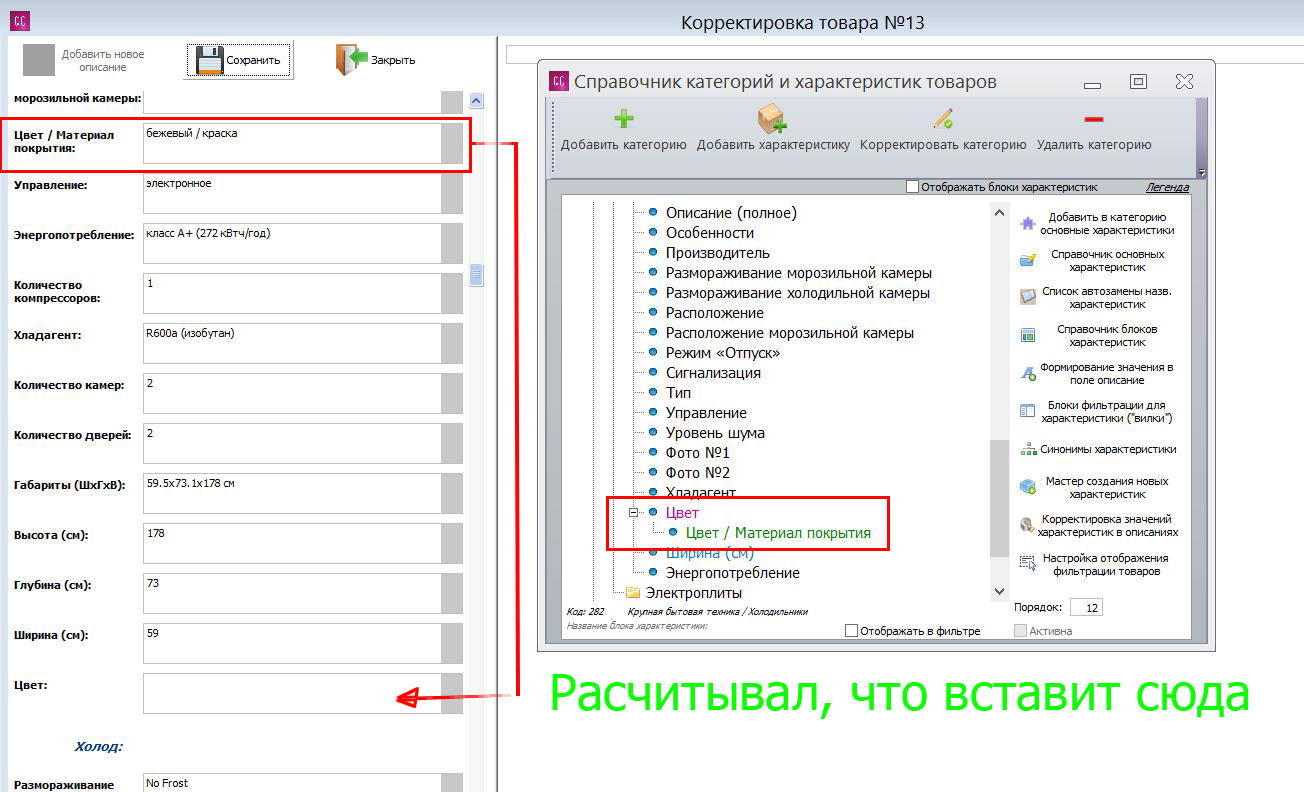The width and height of the screenshot is (1304, 792).
Task: Open the main characteristics reference
Action: (1097, 260)
